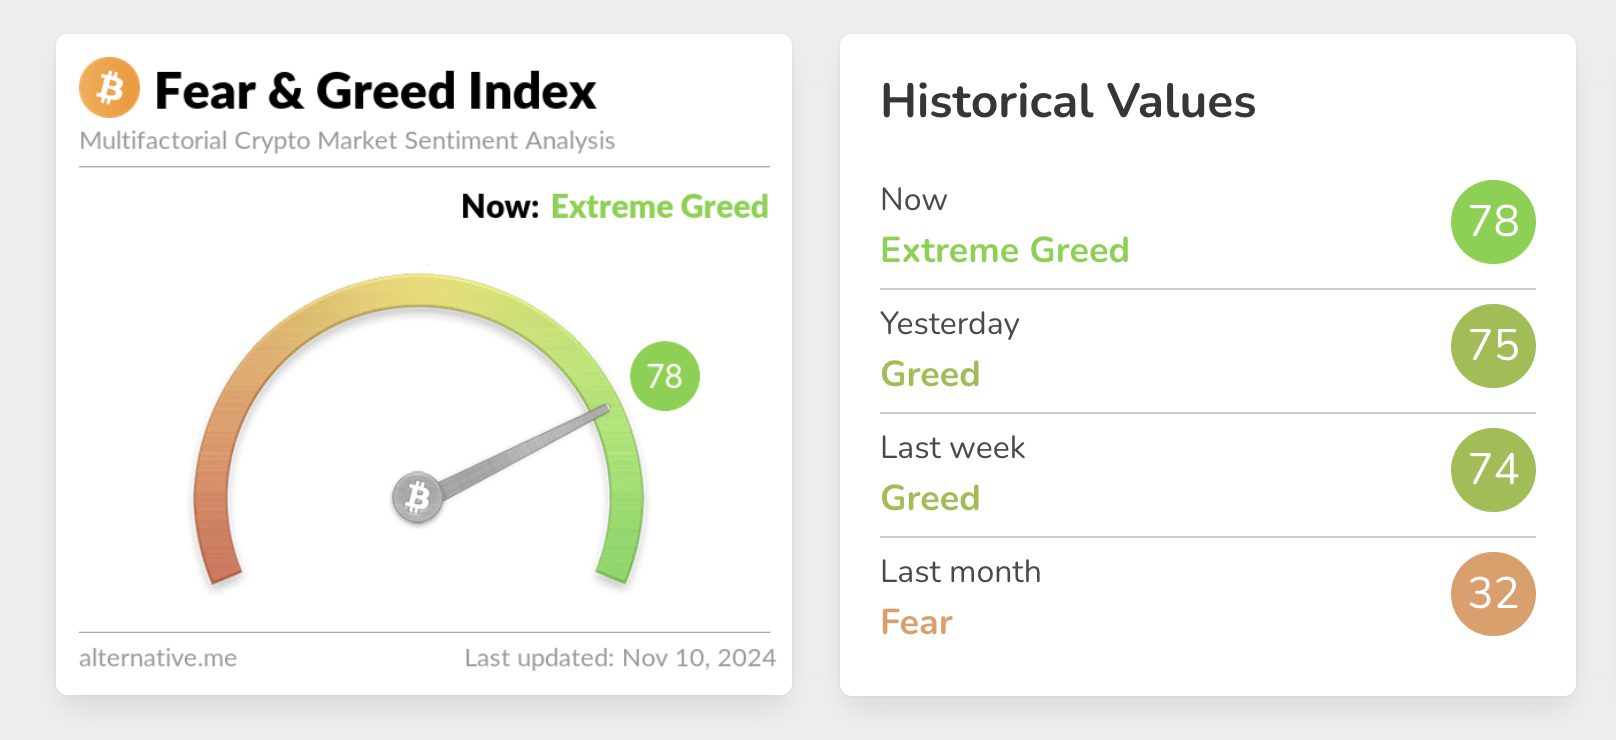Click the Yesterday value 75 circle
1616x740 pixels.
pyautogui.click(x=1493, y=346)
